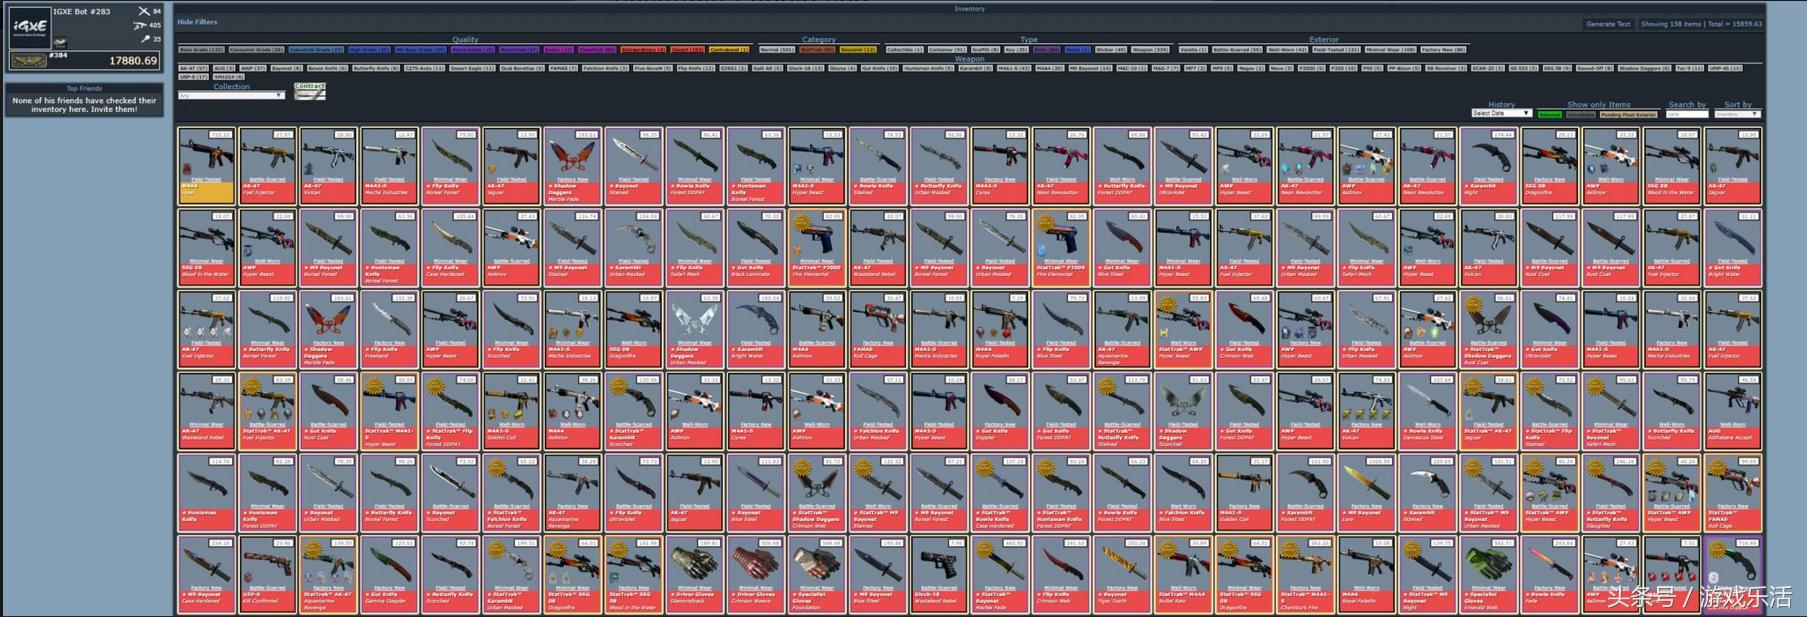Focus the Search by name field
Viewport: 1807px width, 617px height.
point(1687,114)
